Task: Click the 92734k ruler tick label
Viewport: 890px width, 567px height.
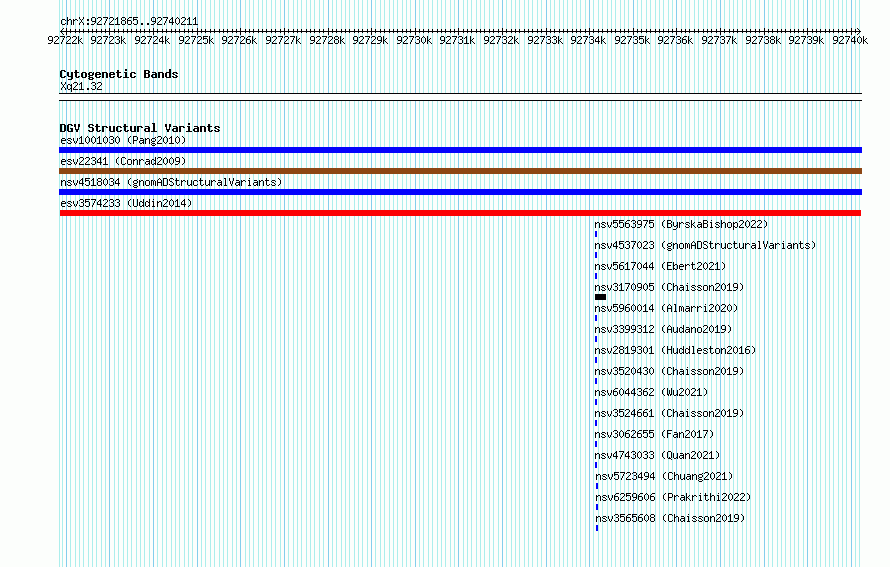Action: [x=588, y=40]
